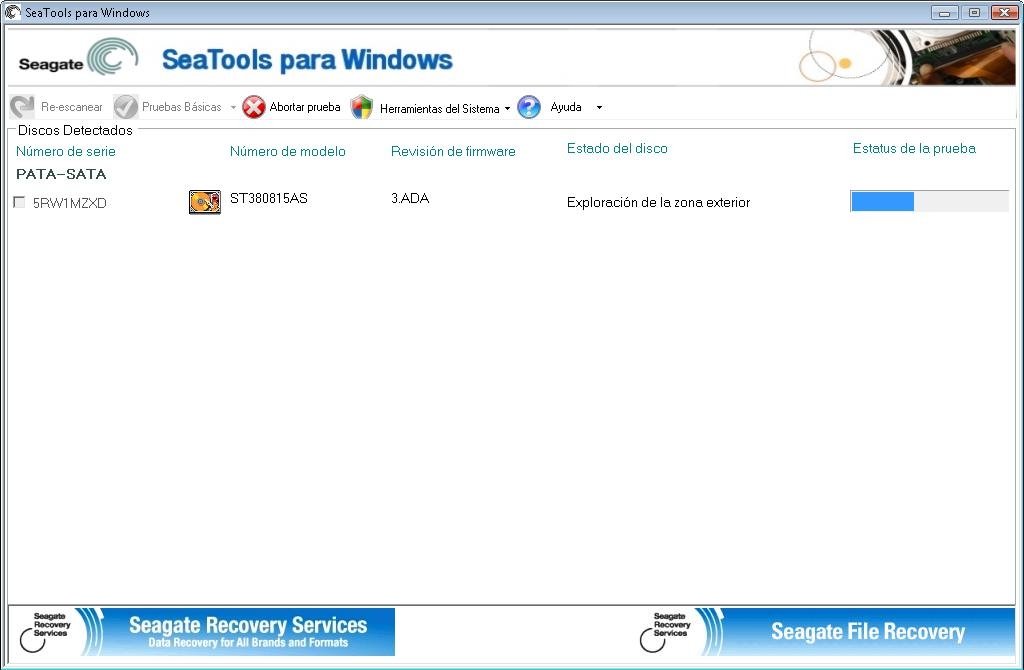Select the serial number 5RW1MZXD text
This screenshot has width=1024, height=670.
click(x=69, y=203)
